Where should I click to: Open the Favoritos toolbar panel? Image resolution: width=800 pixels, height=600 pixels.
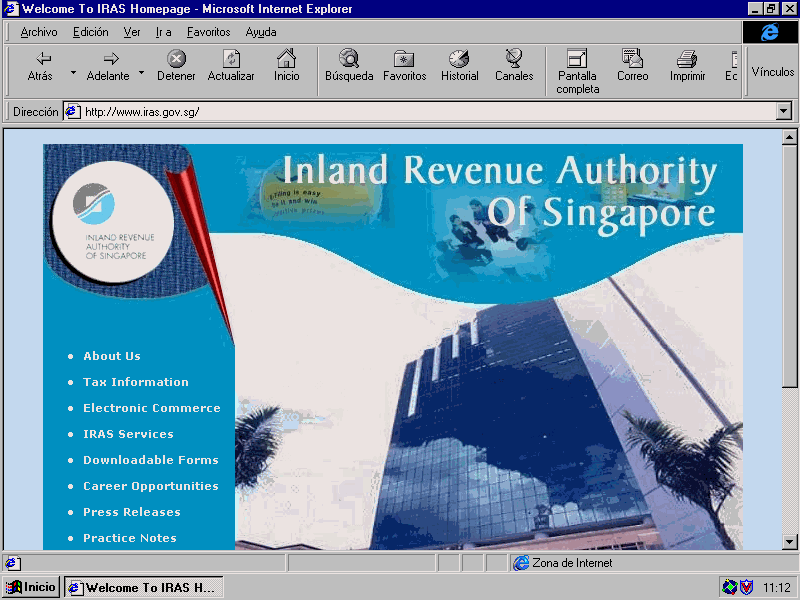click(405, 66)
